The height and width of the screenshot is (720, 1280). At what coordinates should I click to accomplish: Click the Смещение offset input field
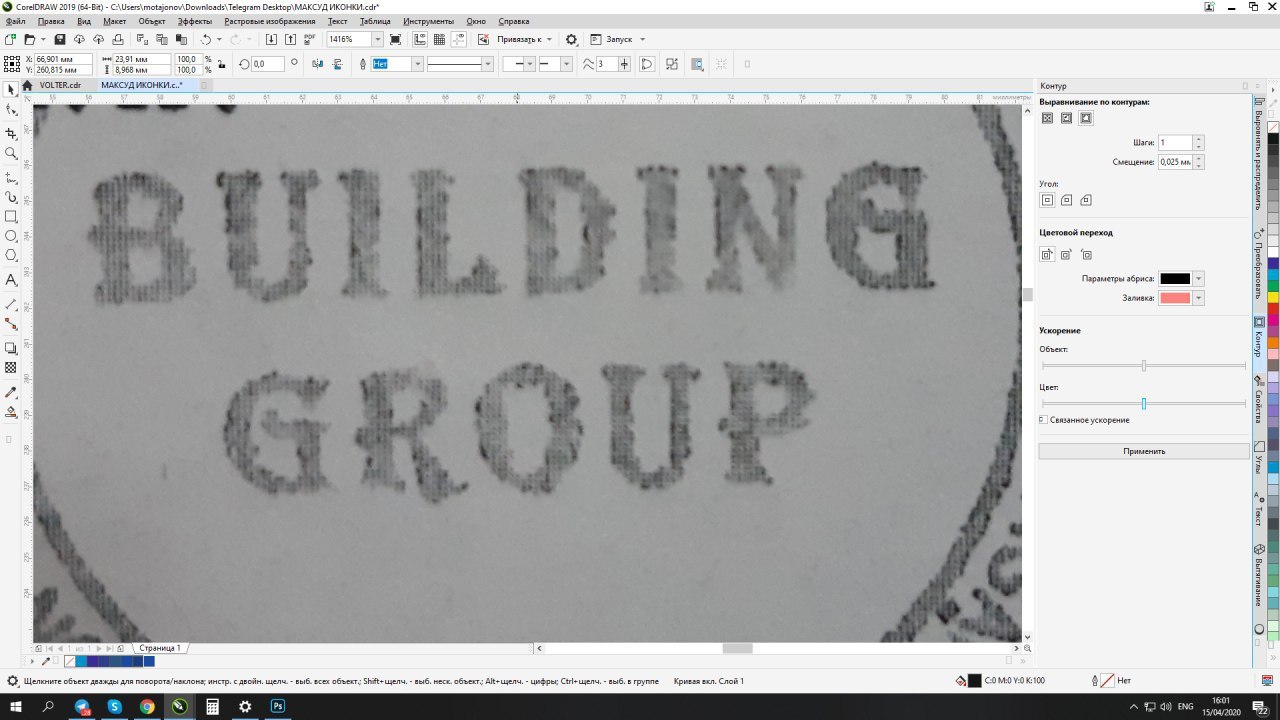click(1176, 161)
